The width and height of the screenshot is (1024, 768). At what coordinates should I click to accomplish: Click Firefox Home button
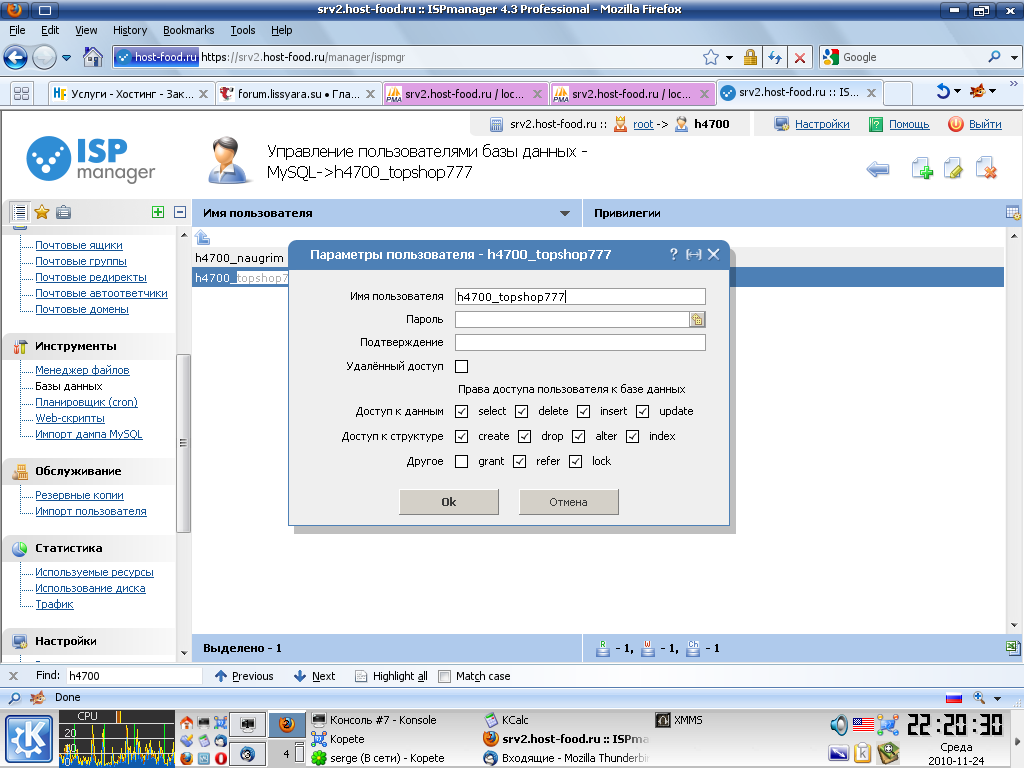(x=93, y=57)
